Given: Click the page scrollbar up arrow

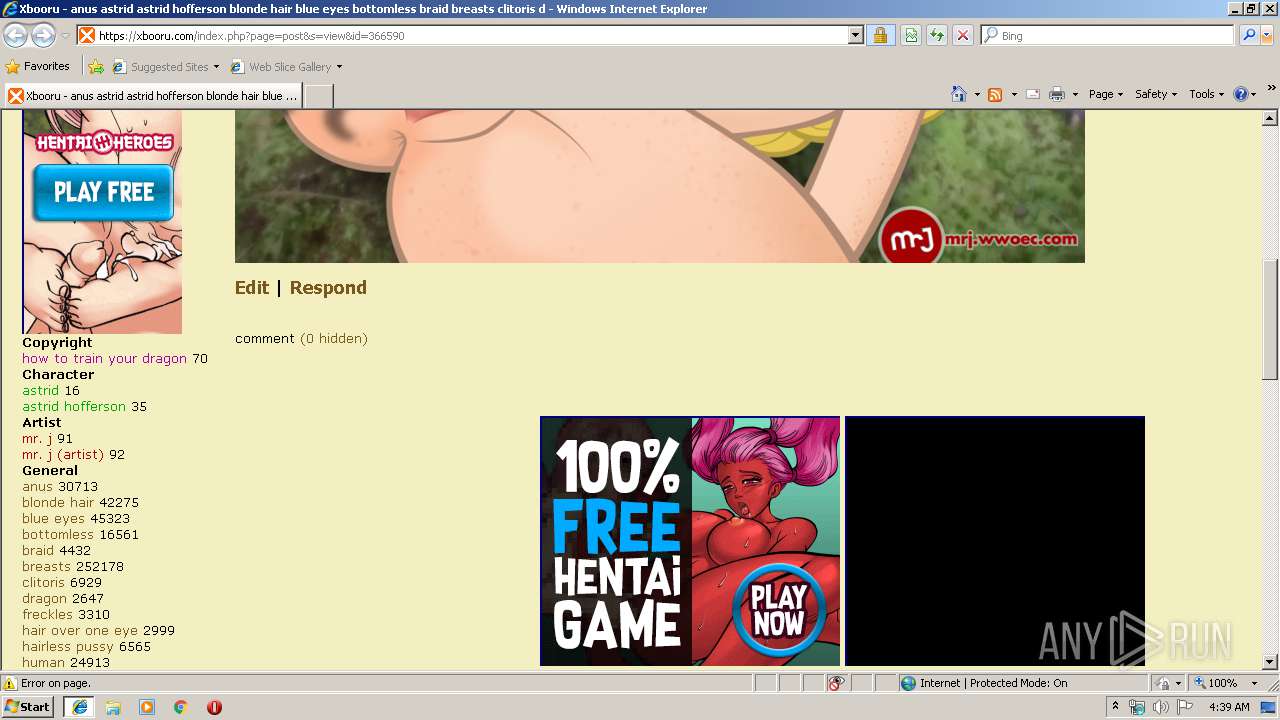Looking at the screenshot, I should [x=1270, y=118].
